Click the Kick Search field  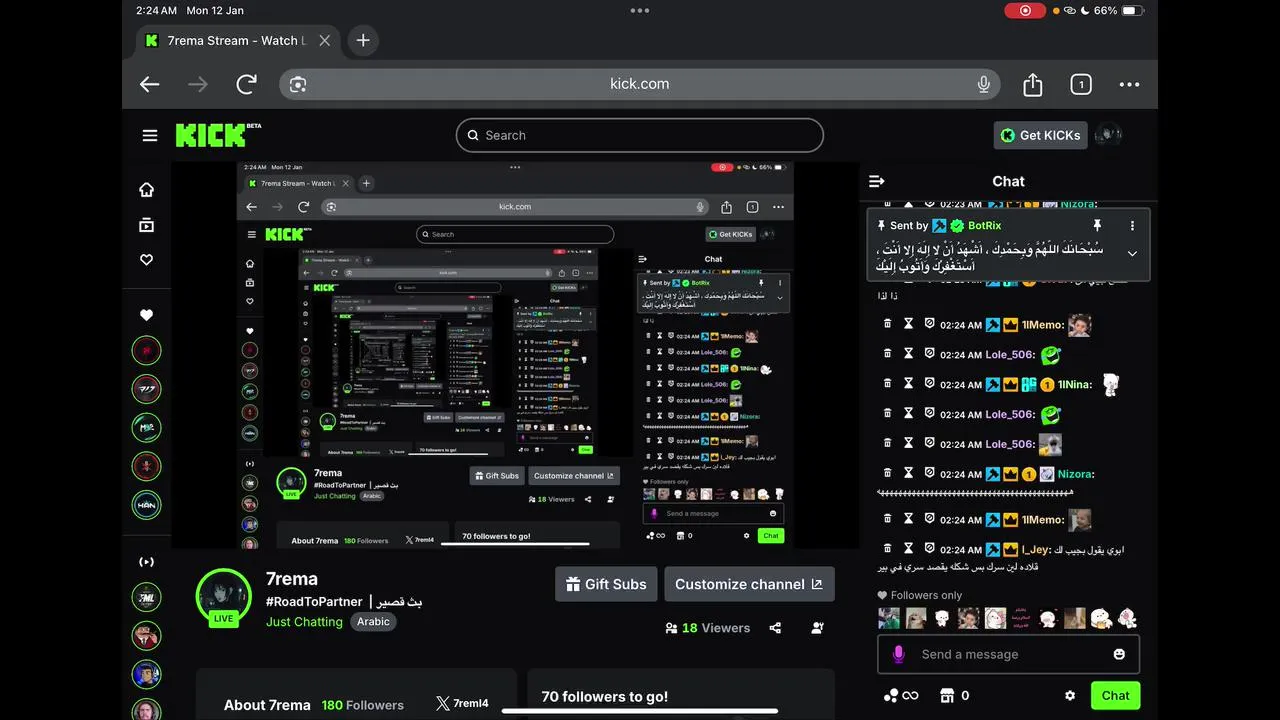(x=640, y=135)
